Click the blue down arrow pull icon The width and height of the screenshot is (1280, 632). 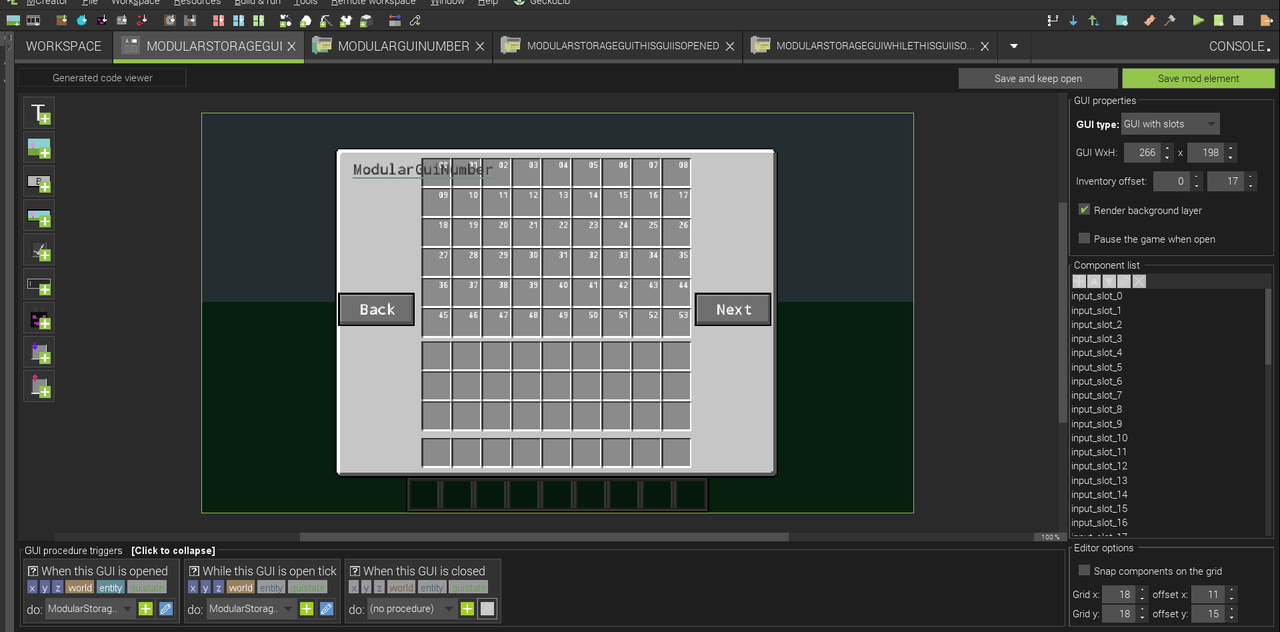pos(1073,20)
